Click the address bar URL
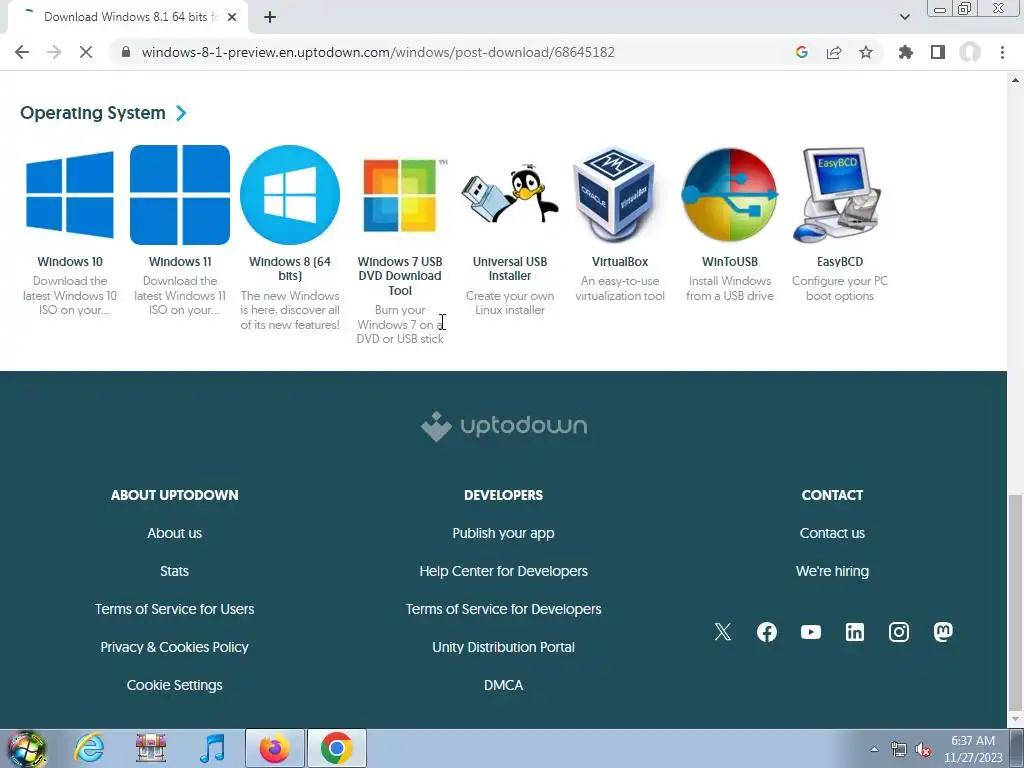The height and width of the screenshot is (768, 1024). pyautogui.click(x=378, y=52)
